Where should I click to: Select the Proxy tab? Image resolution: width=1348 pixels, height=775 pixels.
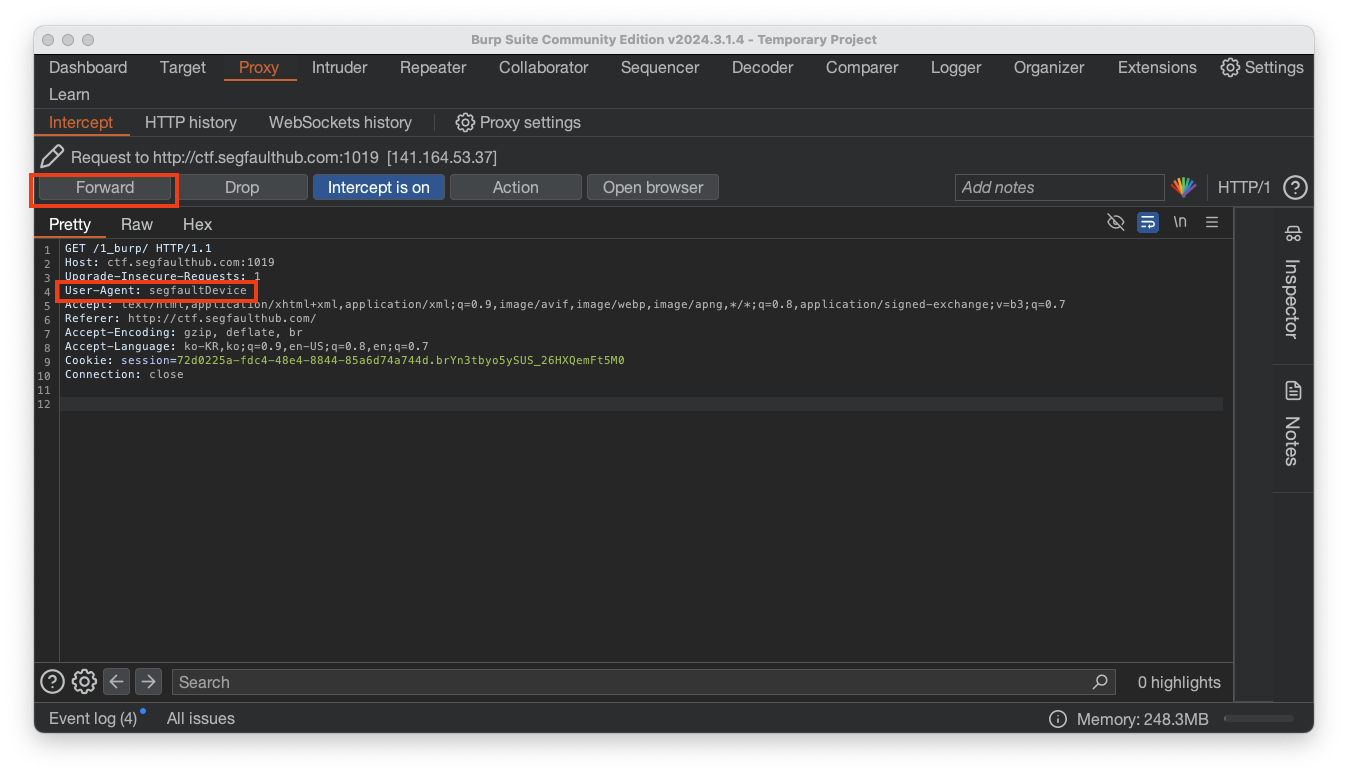point(259,68)
